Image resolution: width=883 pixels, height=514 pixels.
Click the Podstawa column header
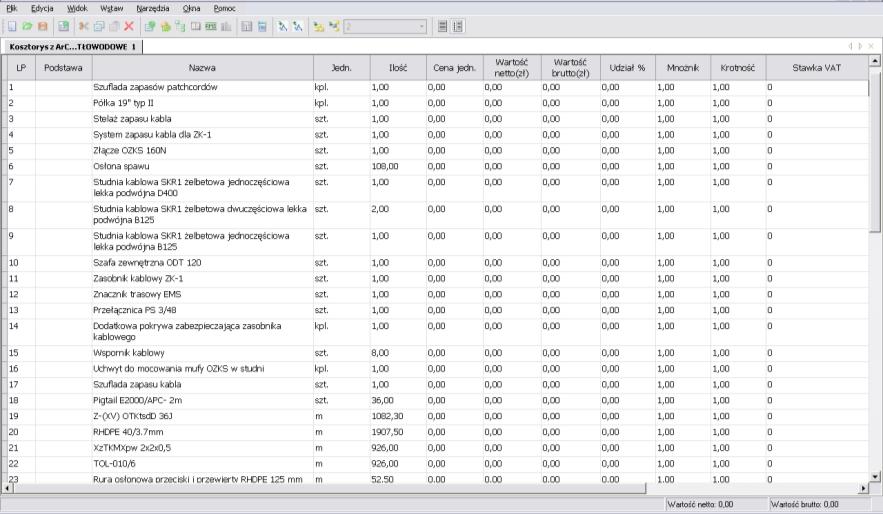click(x=64, y=68)
